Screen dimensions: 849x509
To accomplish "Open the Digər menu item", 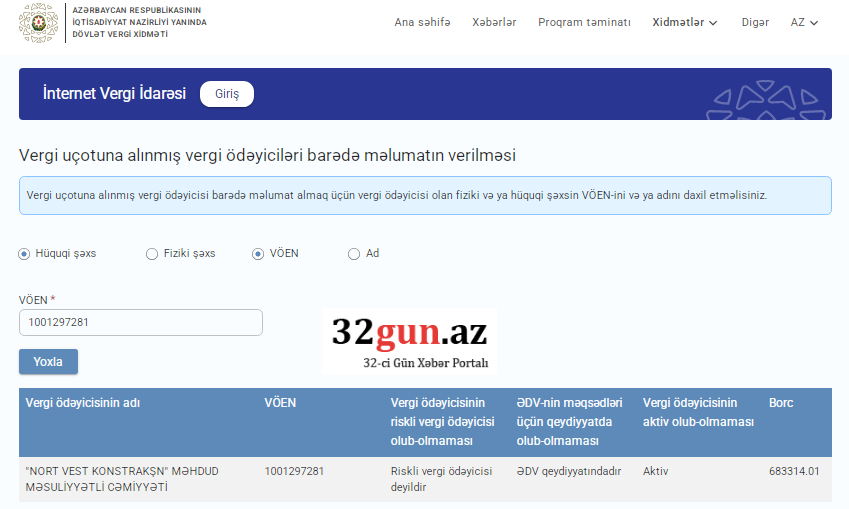I will pos(755,22).
